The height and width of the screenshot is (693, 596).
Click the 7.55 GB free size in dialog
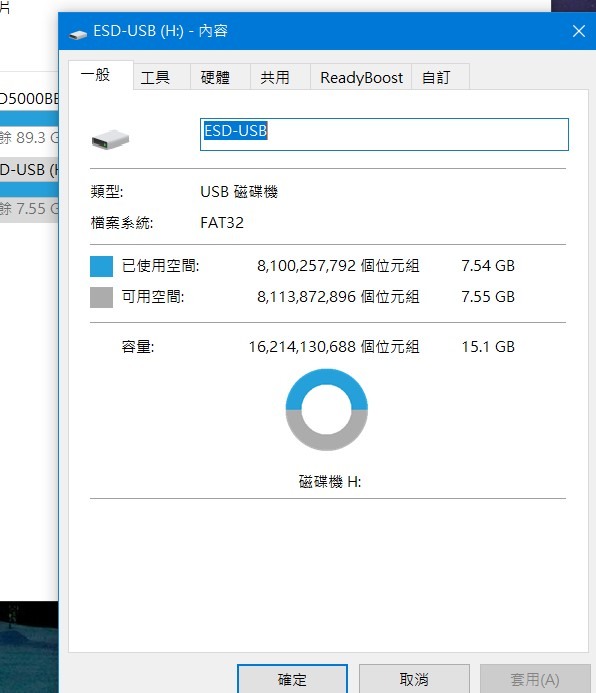point(488,297)
